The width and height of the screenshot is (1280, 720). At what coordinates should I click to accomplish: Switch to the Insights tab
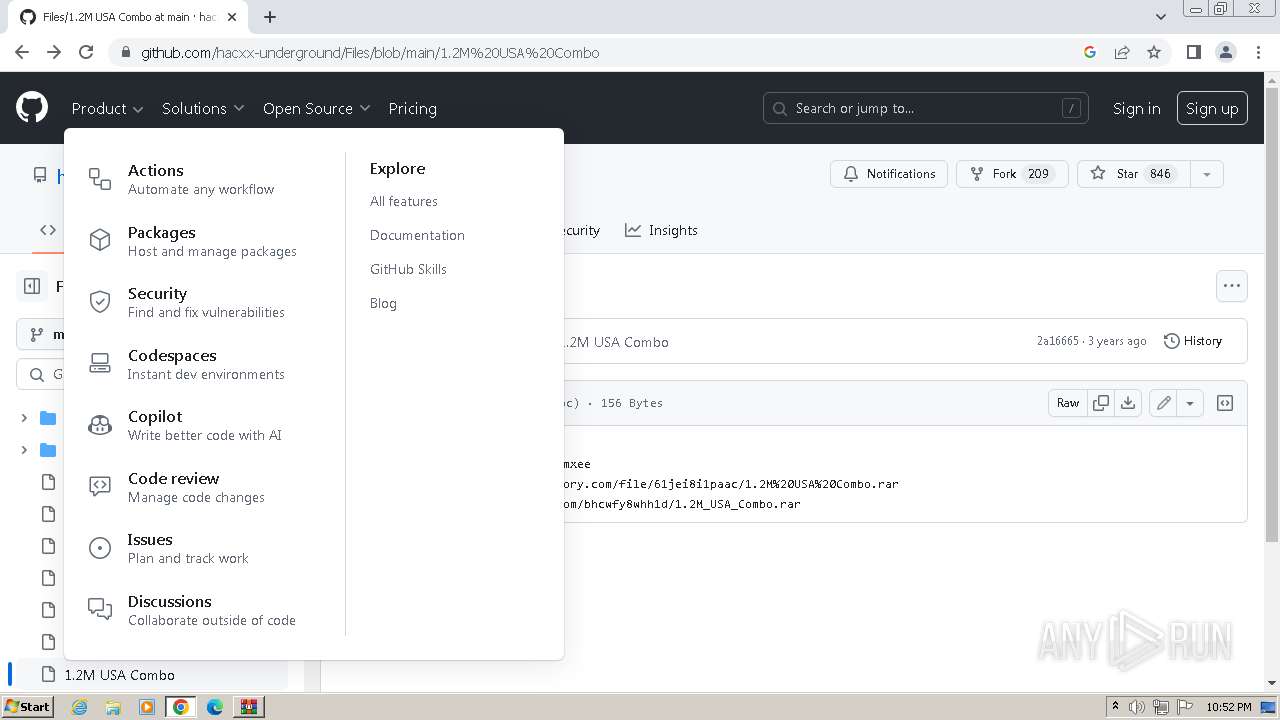[661, 230]
